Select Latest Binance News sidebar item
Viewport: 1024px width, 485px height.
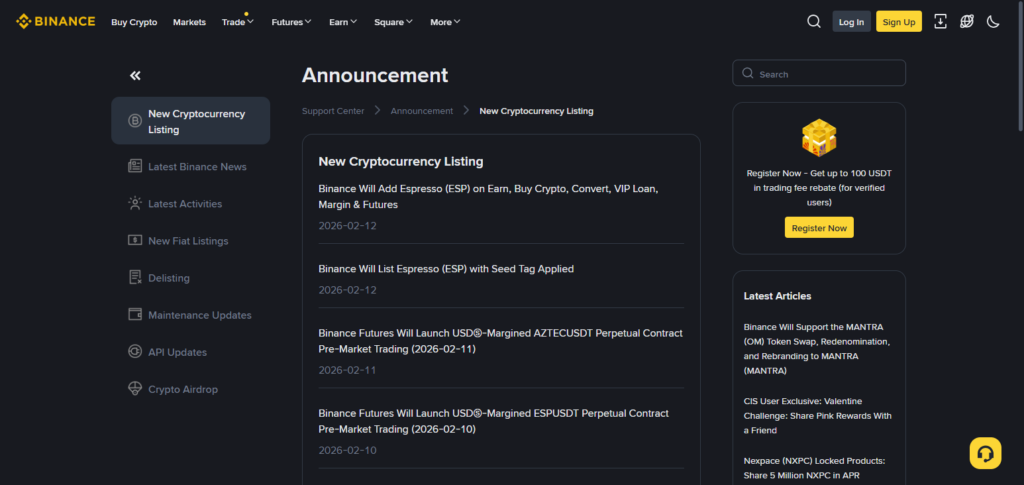point(191,166)
